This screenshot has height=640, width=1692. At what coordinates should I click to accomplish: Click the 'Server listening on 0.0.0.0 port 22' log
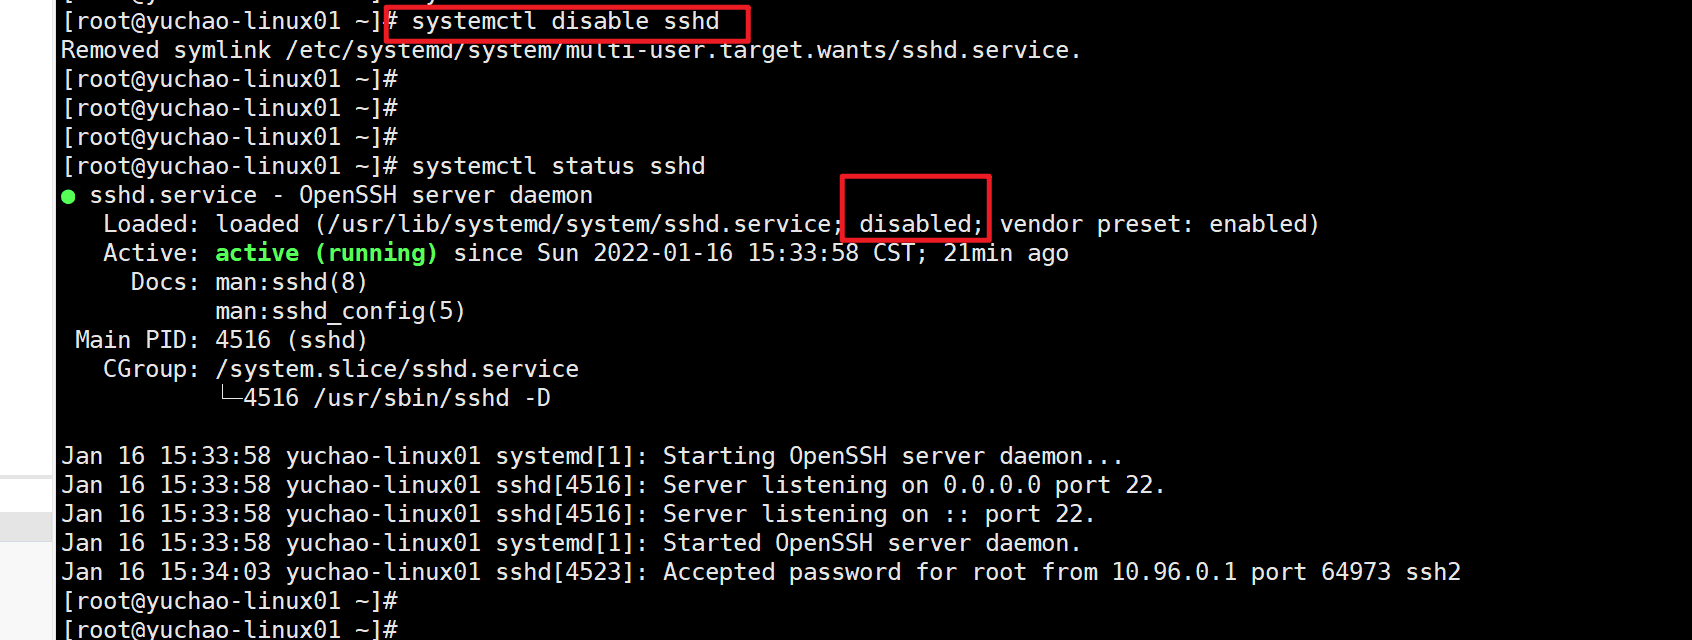coord(913,485)
